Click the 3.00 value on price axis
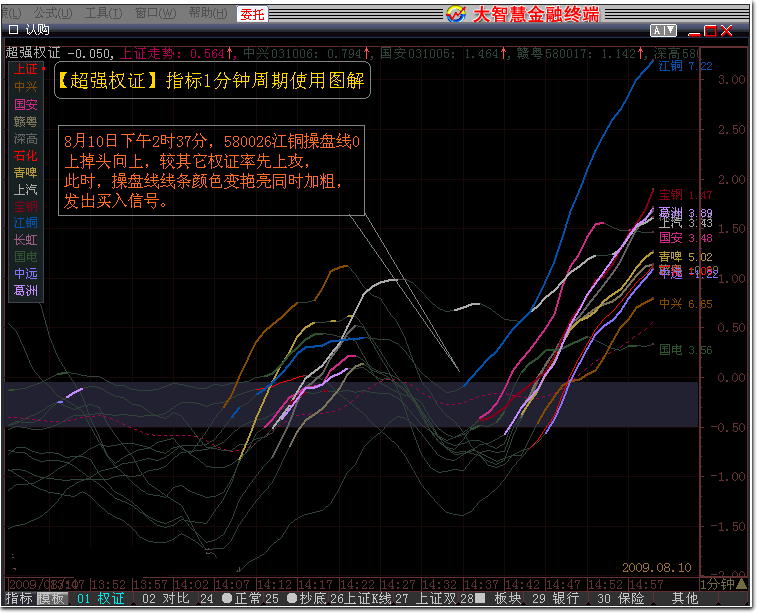 (x=731, y=79)
